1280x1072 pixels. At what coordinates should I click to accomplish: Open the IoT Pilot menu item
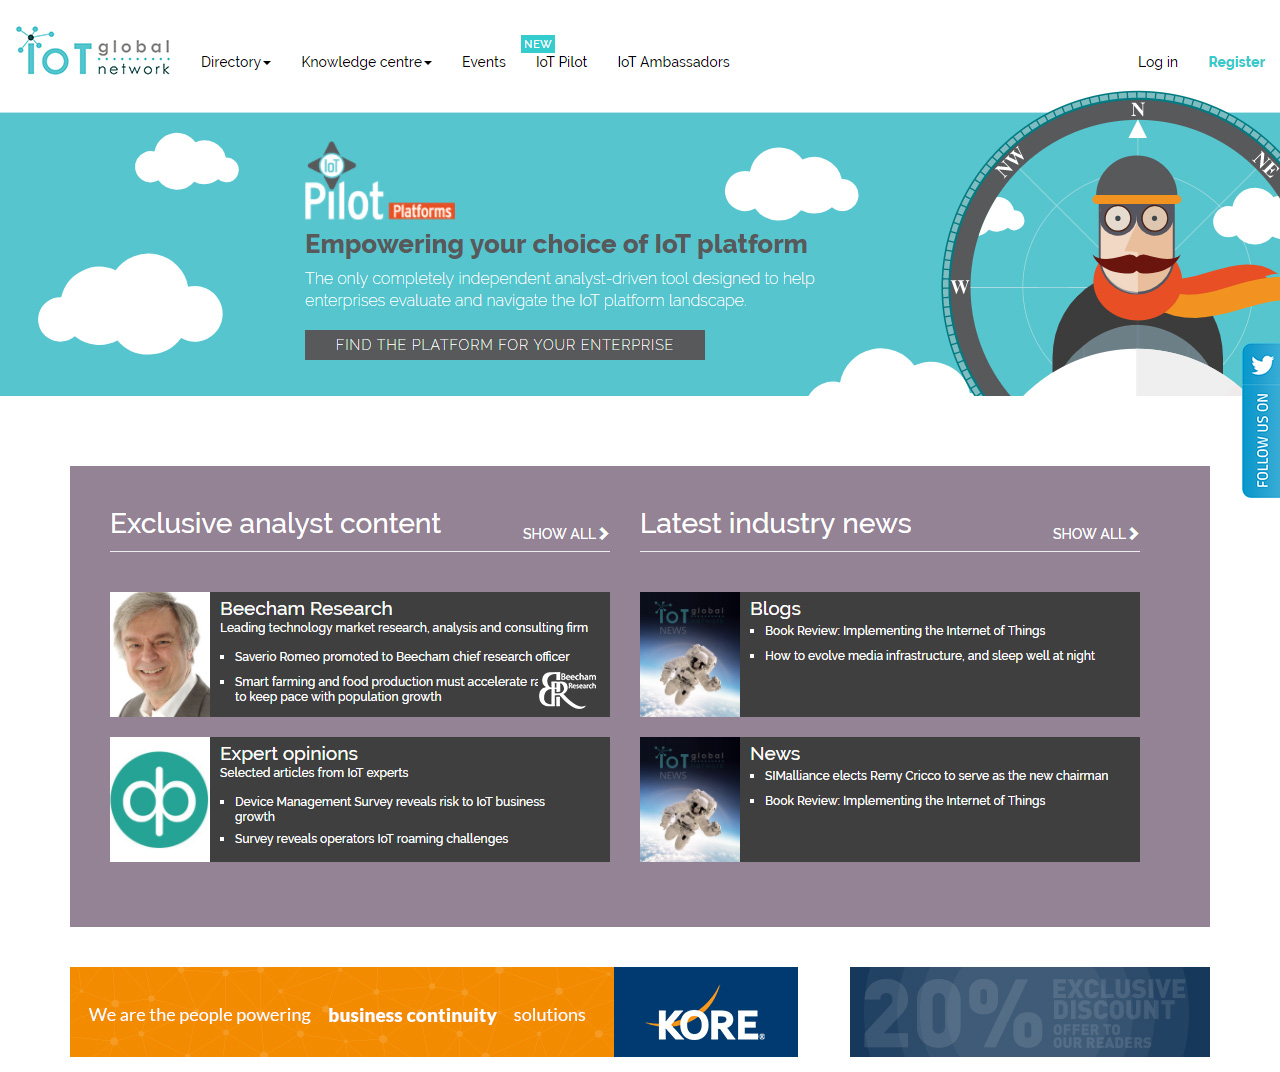pyautogui.click(x=561, y=62)
